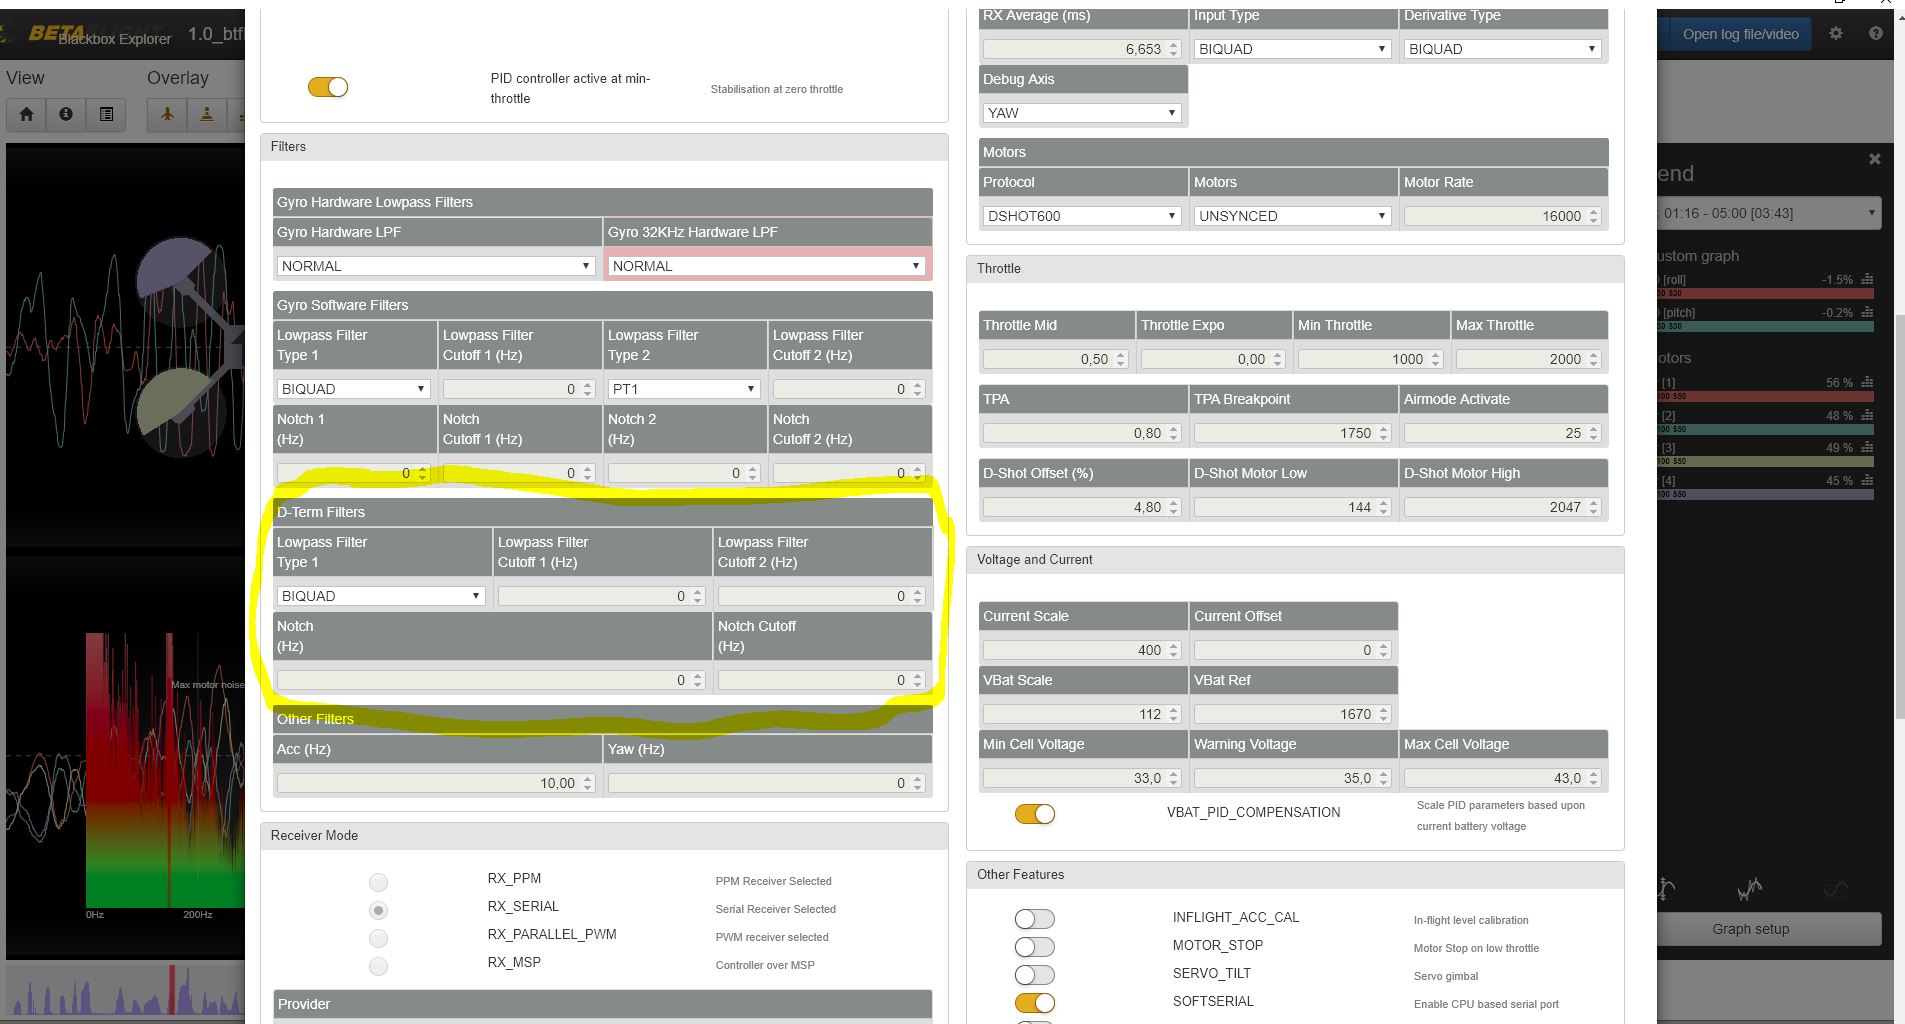Image resolution: width=1905 pixels, height=1024 pixels.
Task: Toggle the craft overlay plane icon
Action: tap(167, 115)
